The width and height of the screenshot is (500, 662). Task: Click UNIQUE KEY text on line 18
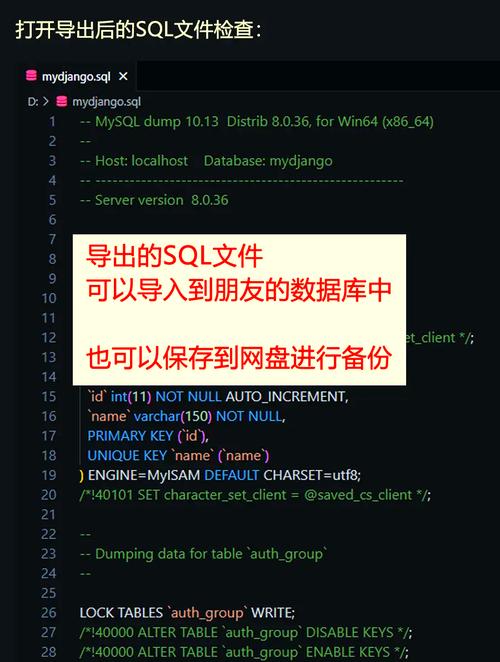pos(127,456)
